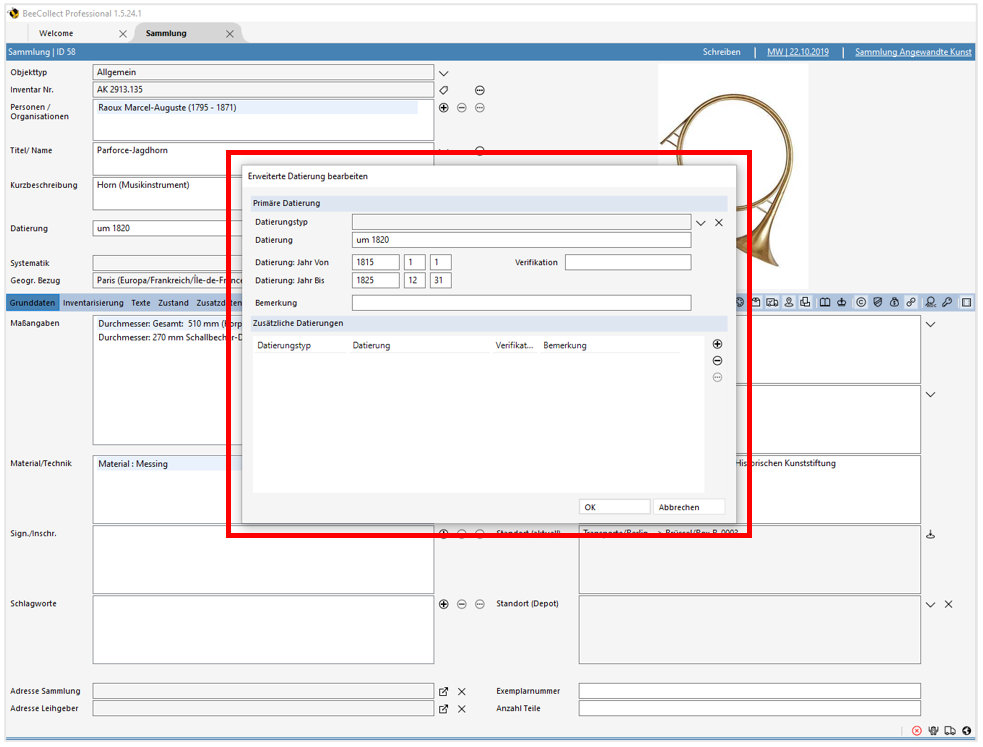
Task: Click the tag icon next to Inventar Nr.
Action: [x=444, y=90]
